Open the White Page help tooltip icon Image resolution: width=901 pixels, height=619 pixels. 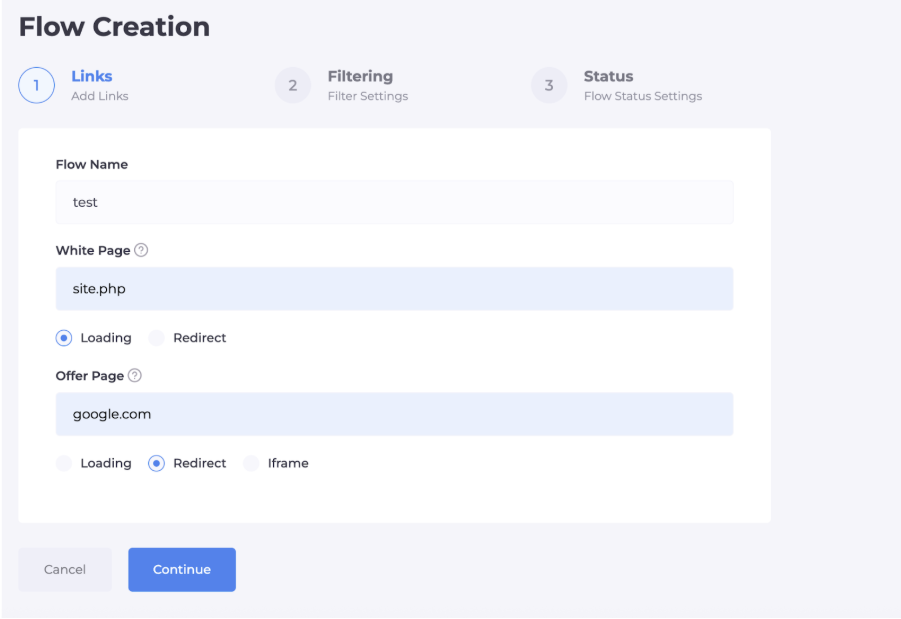click(141, 250)
